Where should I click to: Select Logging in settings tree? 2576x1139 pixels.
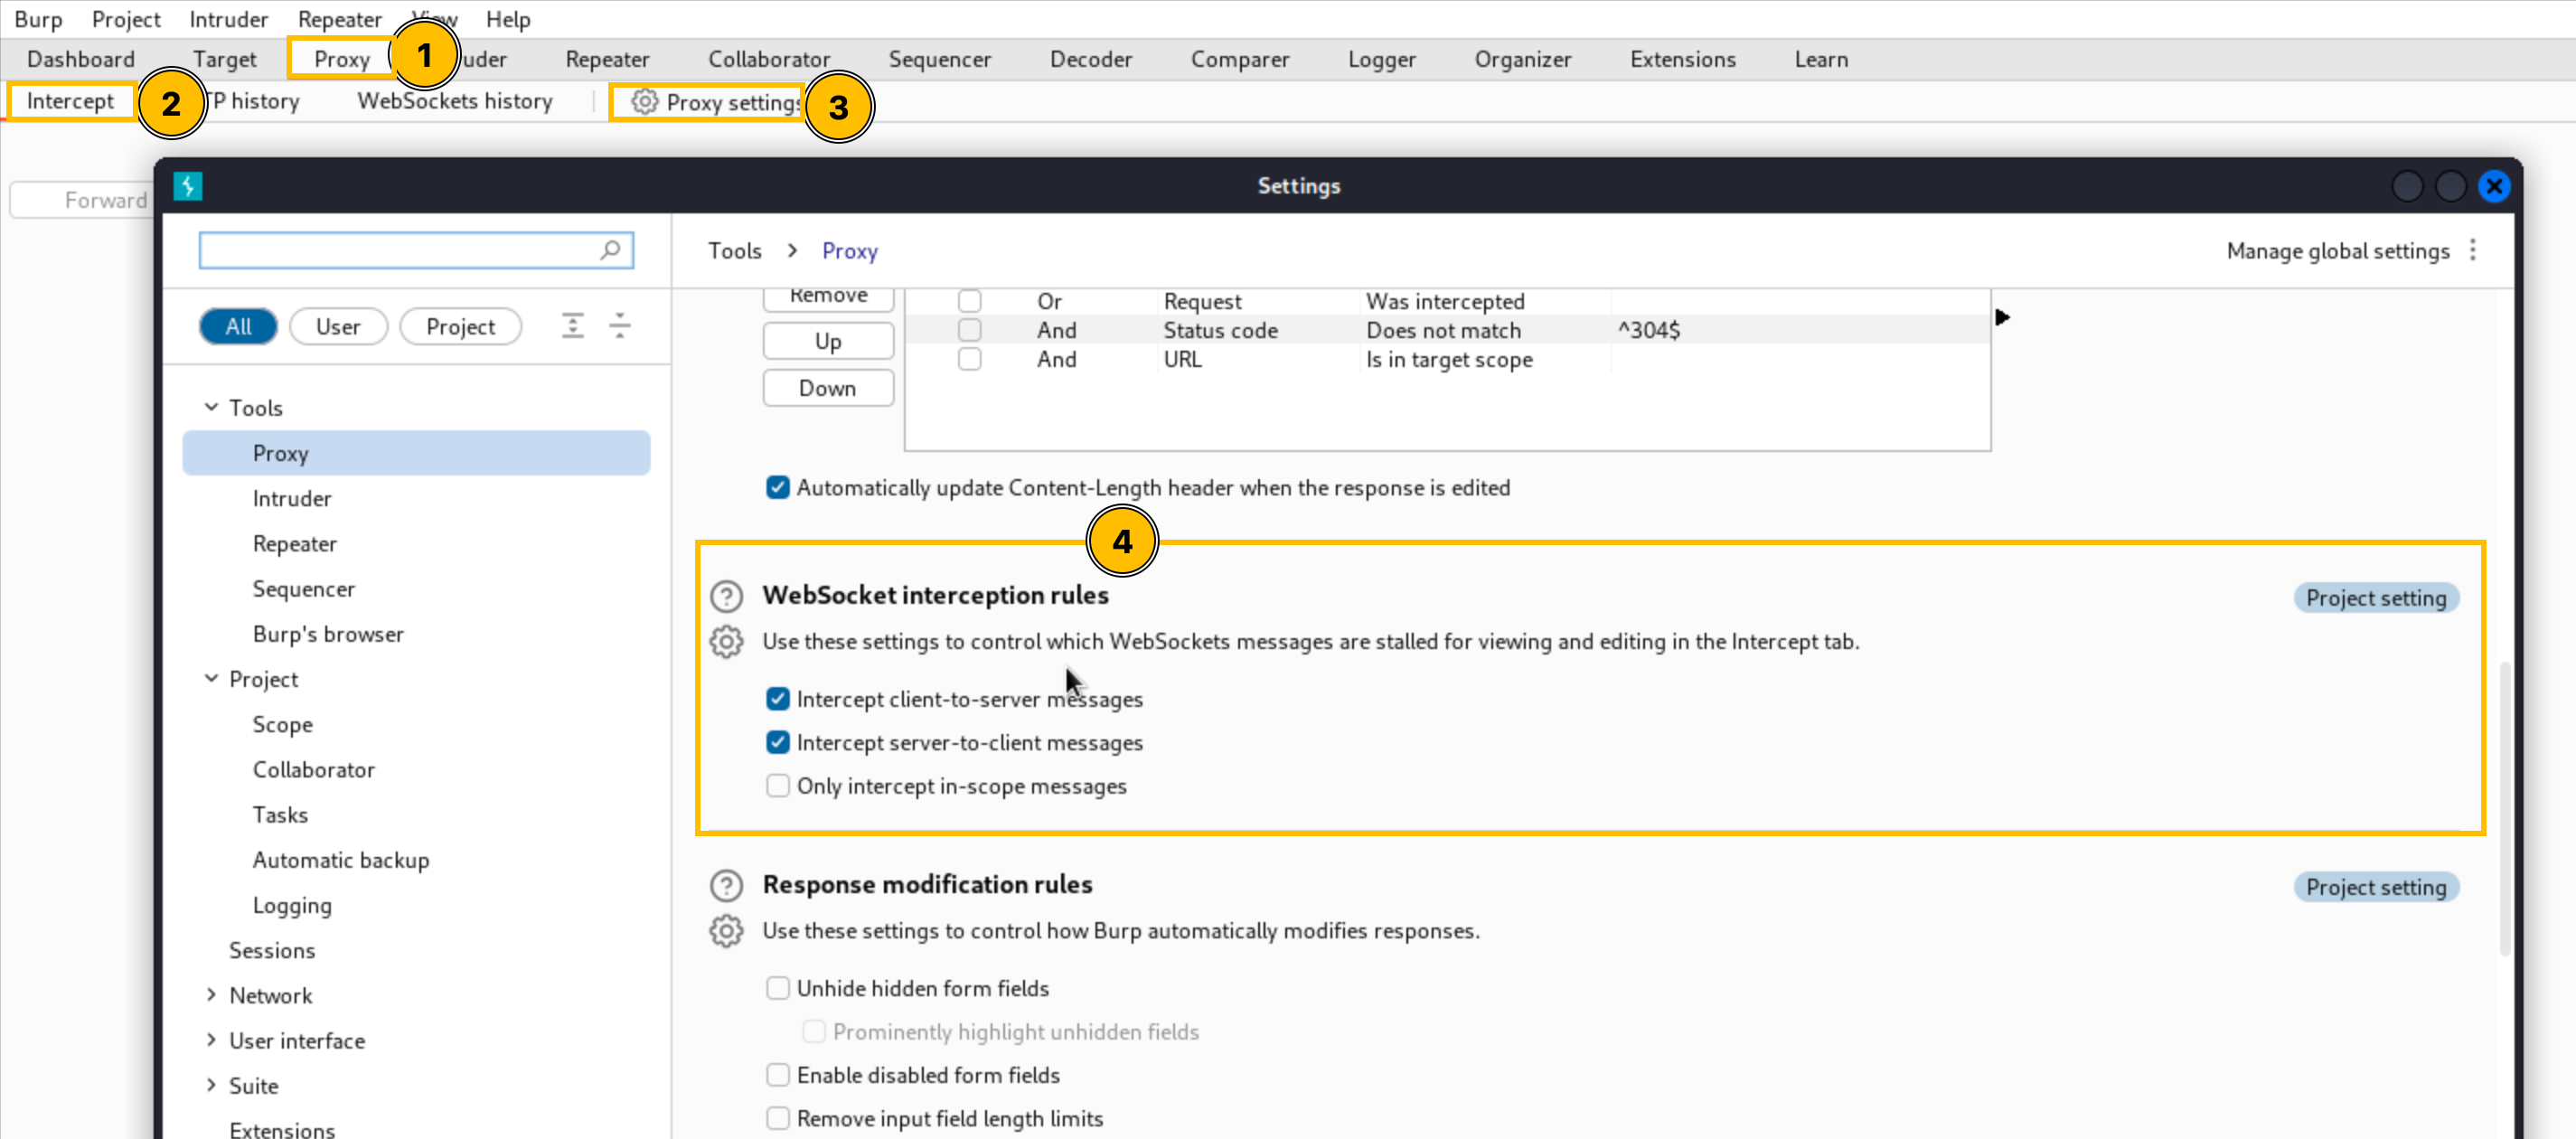pyautogui.click(x=292, y=905)
